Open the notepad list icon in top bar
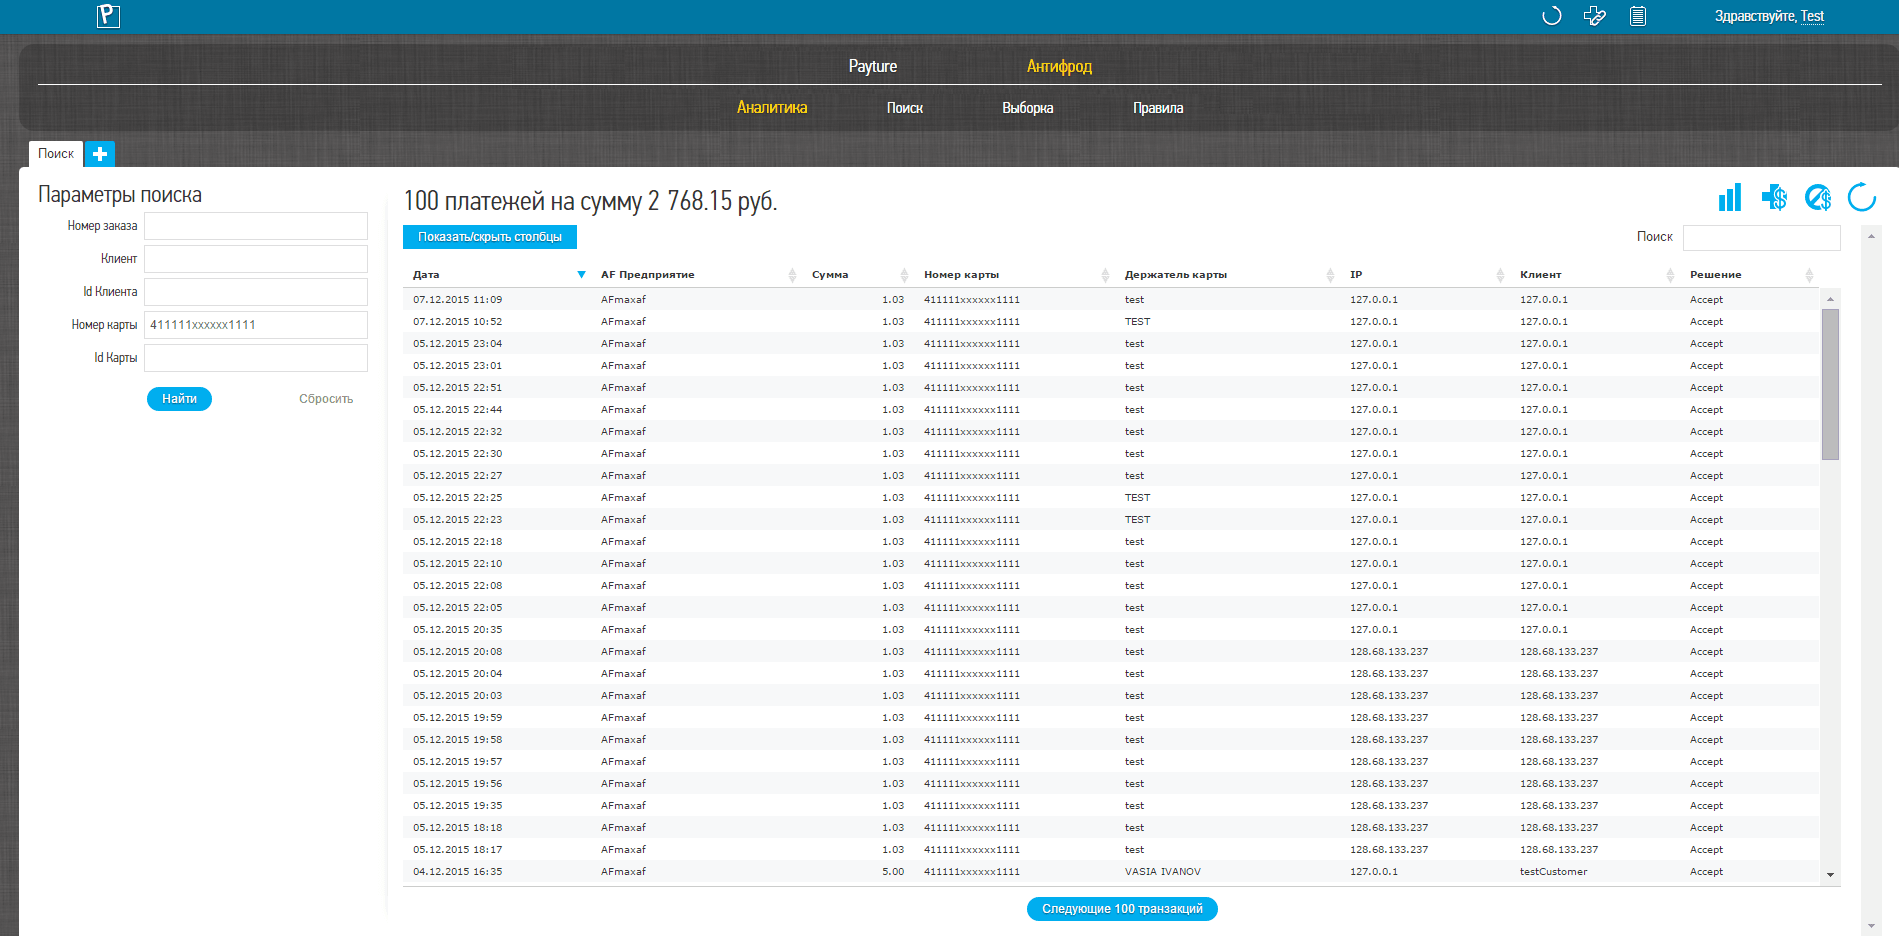The image size is (1899, 936). pyautogui.click(x=1638, y=16)
